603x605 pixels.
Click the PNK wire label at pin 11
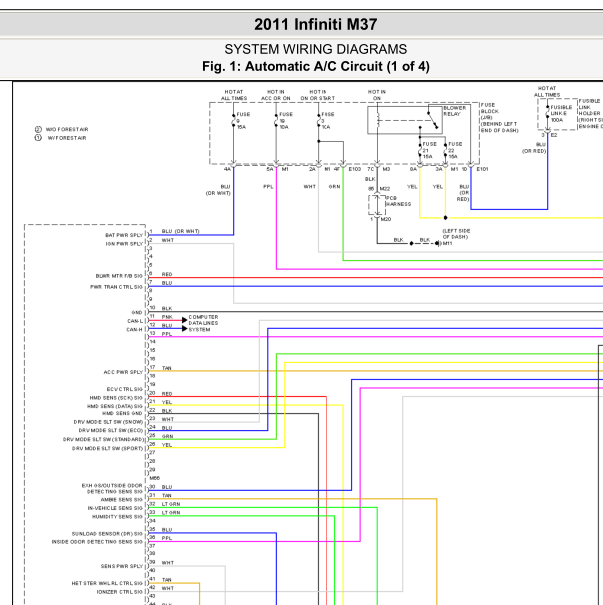(167, 317)
